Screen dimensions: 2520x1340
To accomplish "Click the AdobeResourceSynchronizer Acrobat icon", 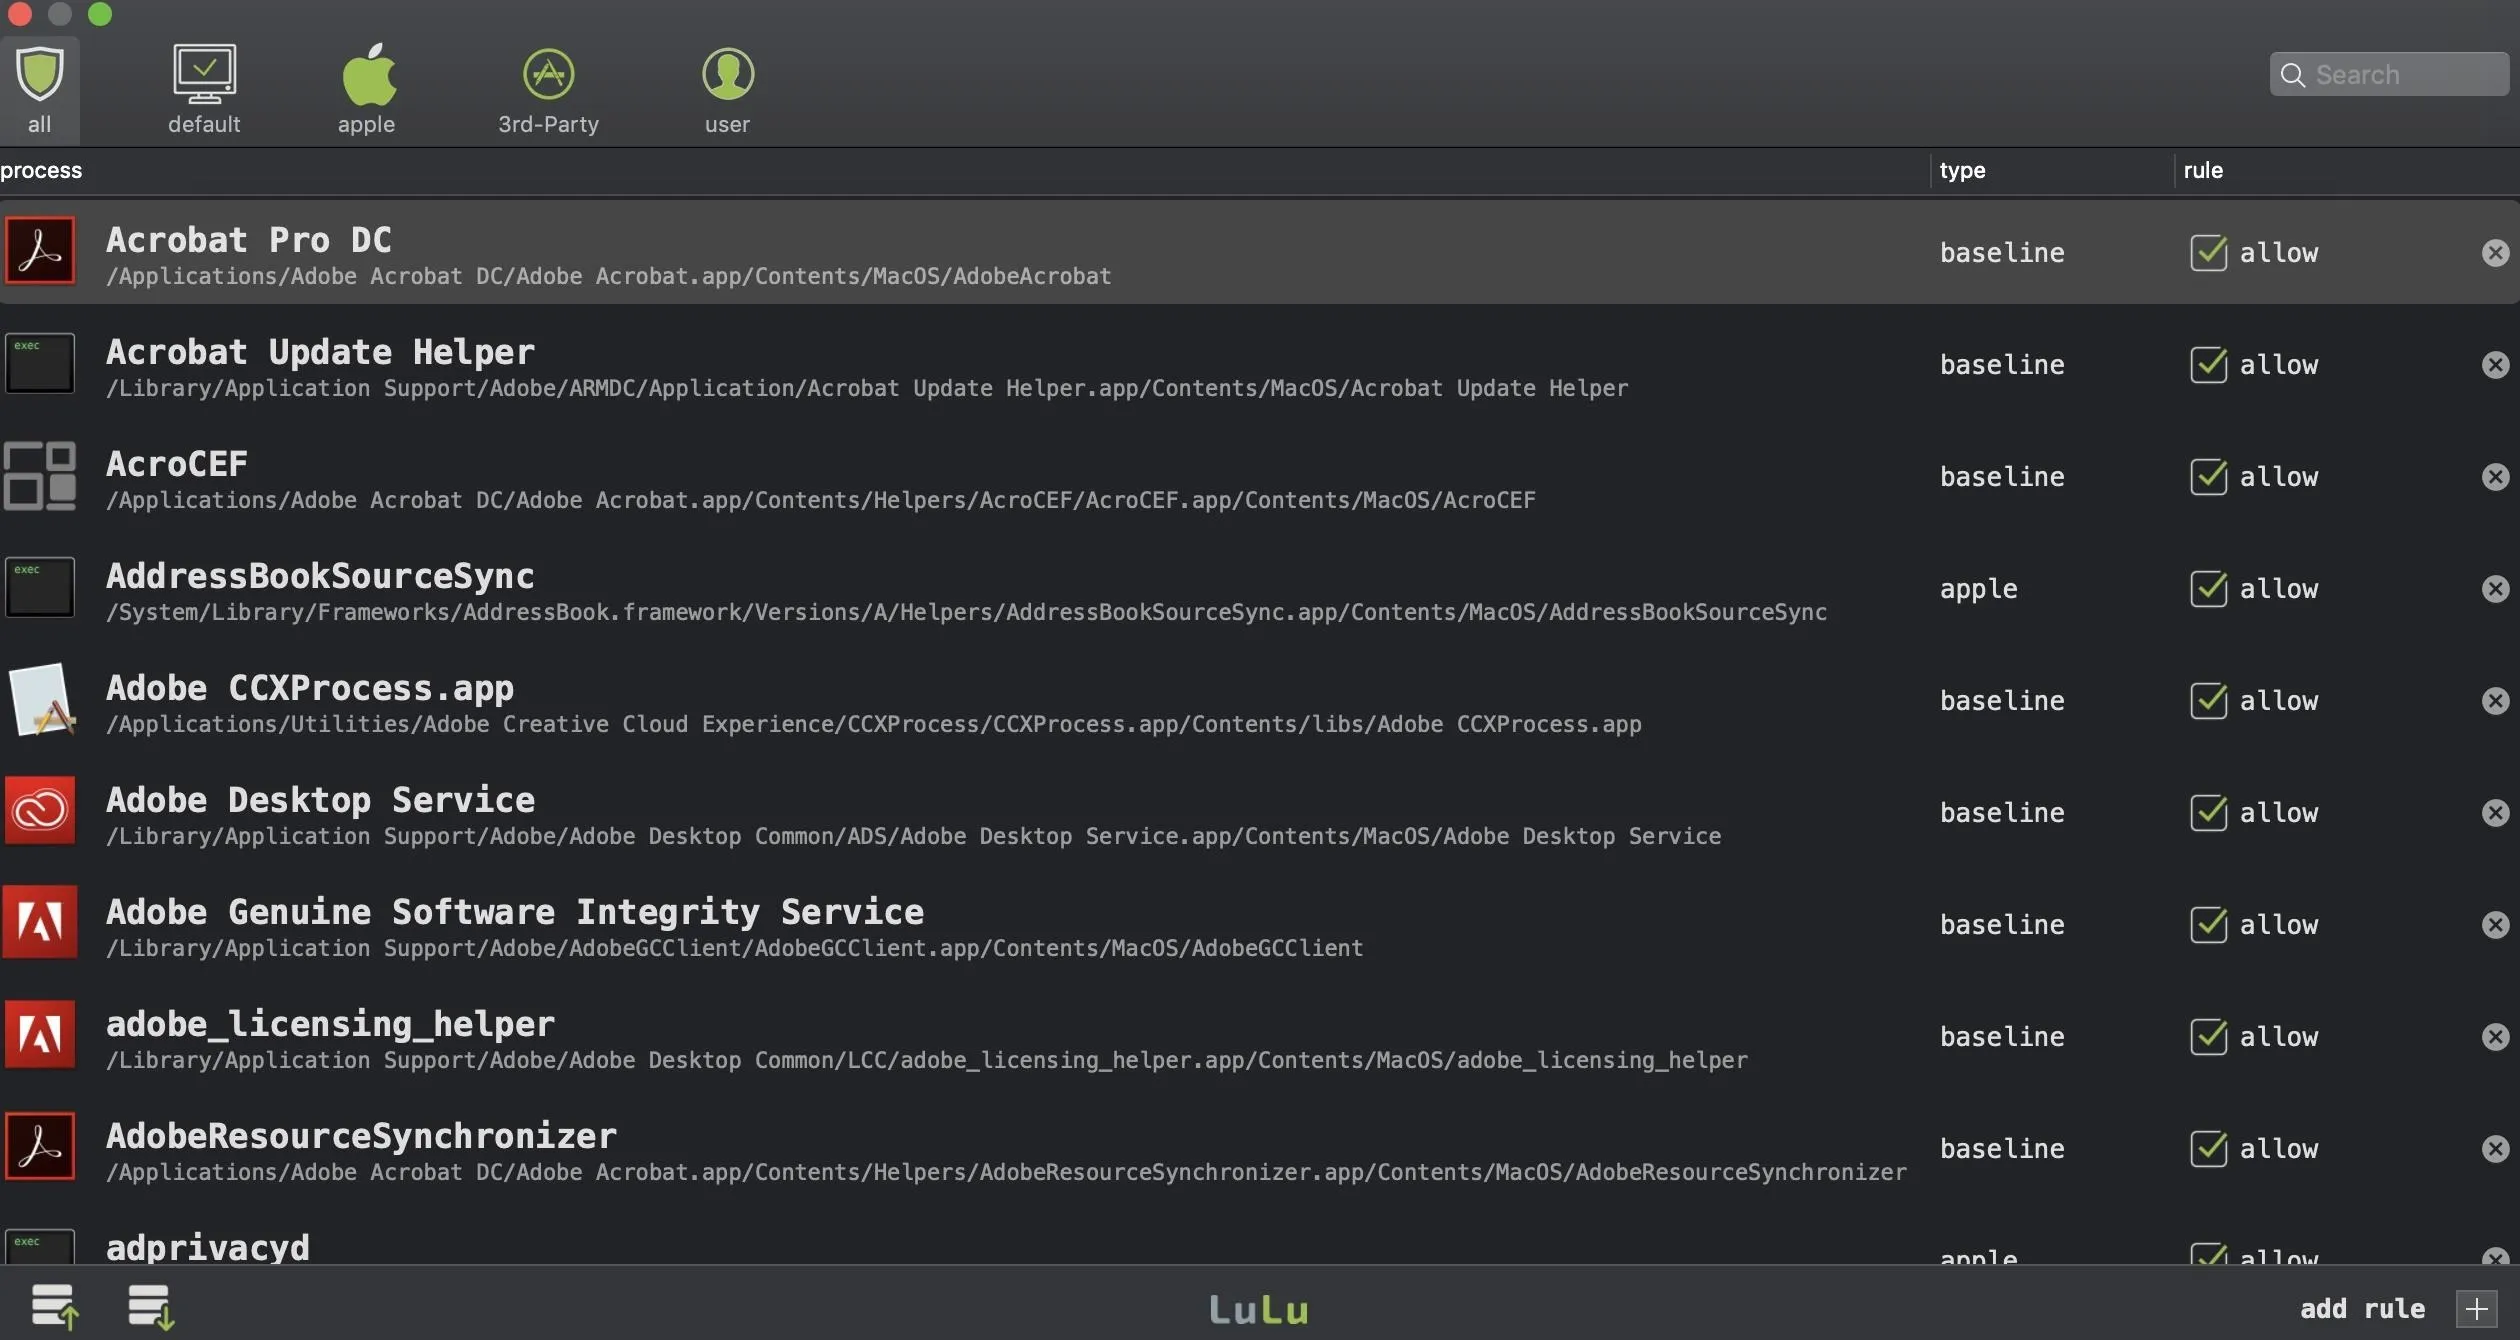I will [x=41, y=1147].
